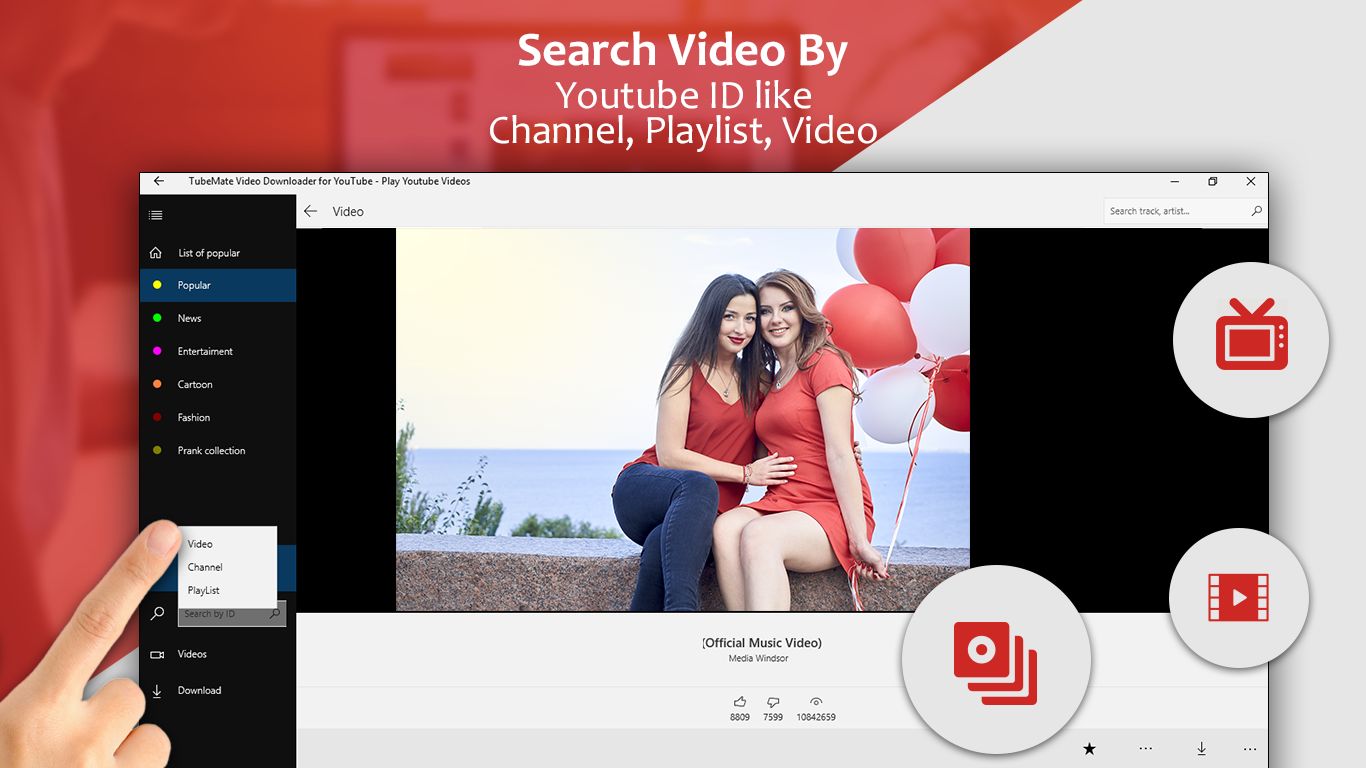The width and height of the screenshot is (1366, 768).
Task: Open the hamburger menu in the sidebar
Action: [x=155, y=215]
